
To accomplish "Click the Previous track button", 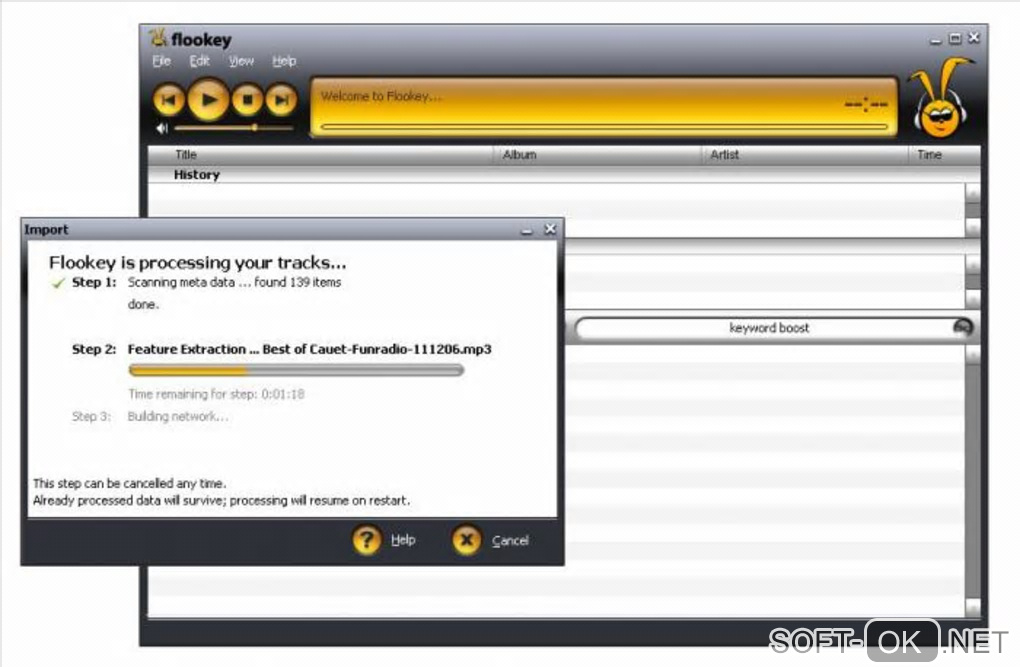I will pos(168,100).
